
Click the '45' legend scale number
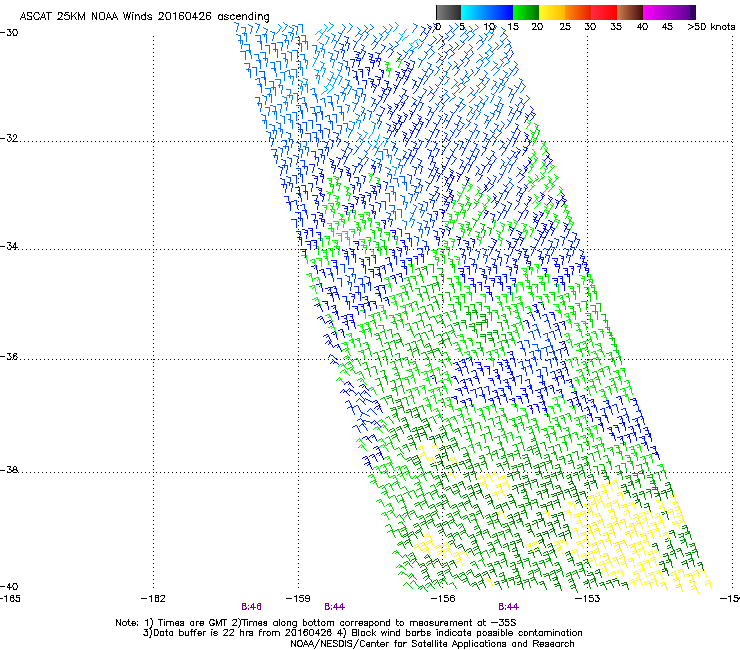pos(667,27)
